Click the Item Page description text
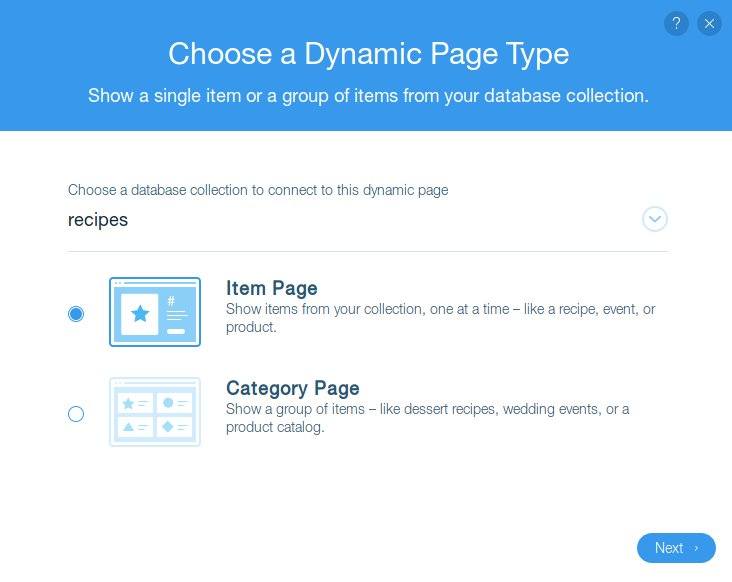Viewport: 732px width, 582px height. coord(441,318)
